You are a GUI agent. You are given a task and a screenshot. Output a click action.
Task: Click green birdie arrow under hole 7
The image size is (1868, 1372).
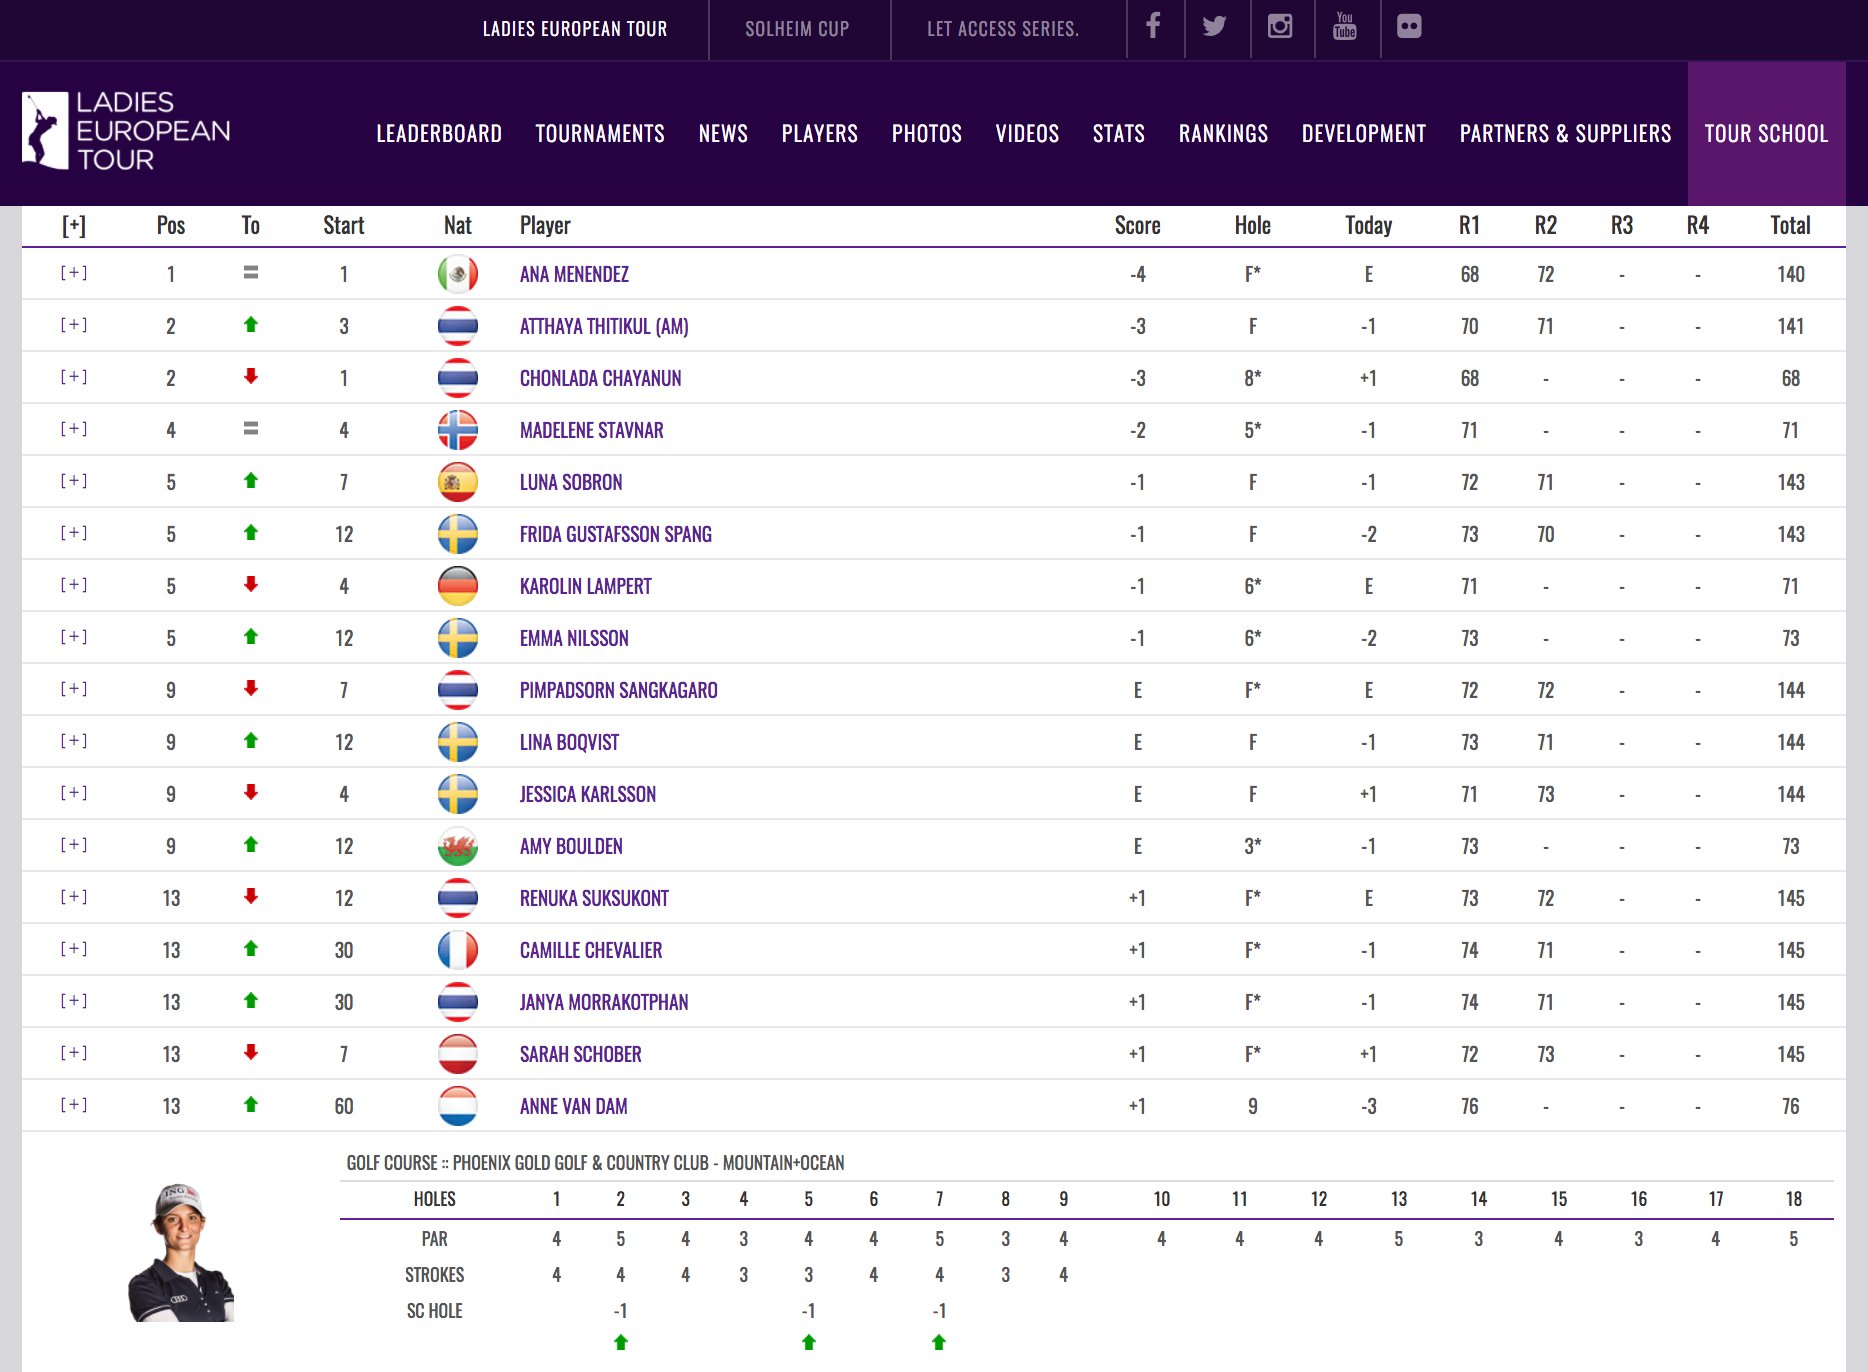click(x=939, y=1342)
